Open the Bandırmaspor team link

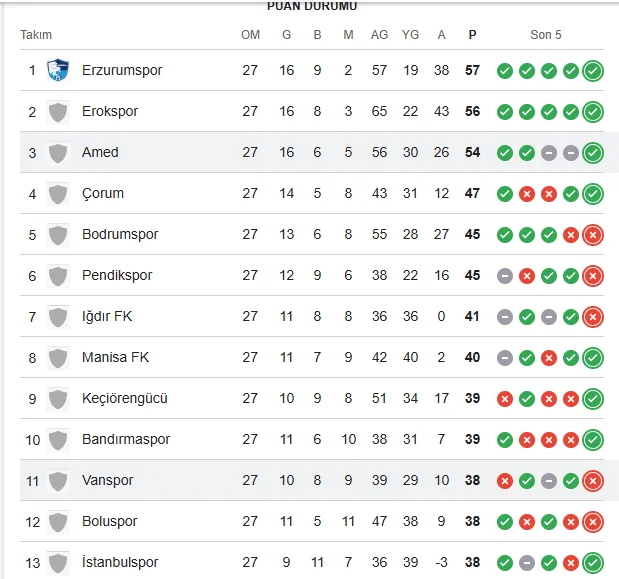(x=126, y=439)
